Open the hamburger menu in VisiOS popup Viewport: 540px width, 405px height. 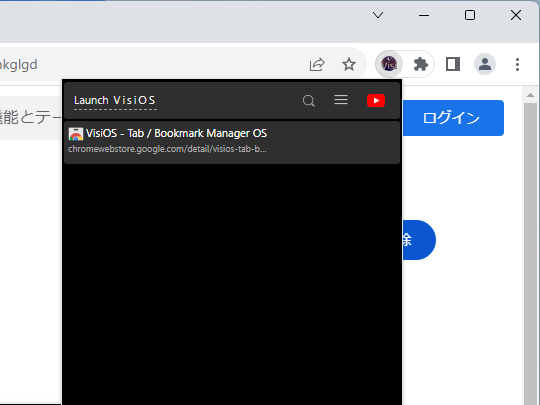point(341,100)
